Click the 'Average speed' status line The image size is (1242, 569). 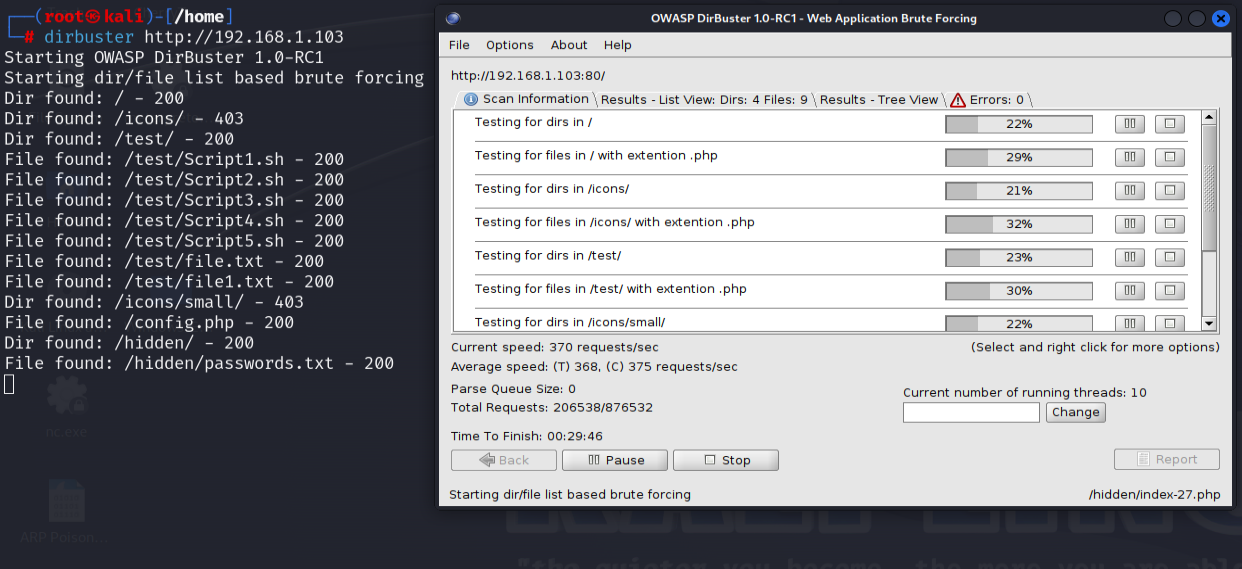(594, 367)
